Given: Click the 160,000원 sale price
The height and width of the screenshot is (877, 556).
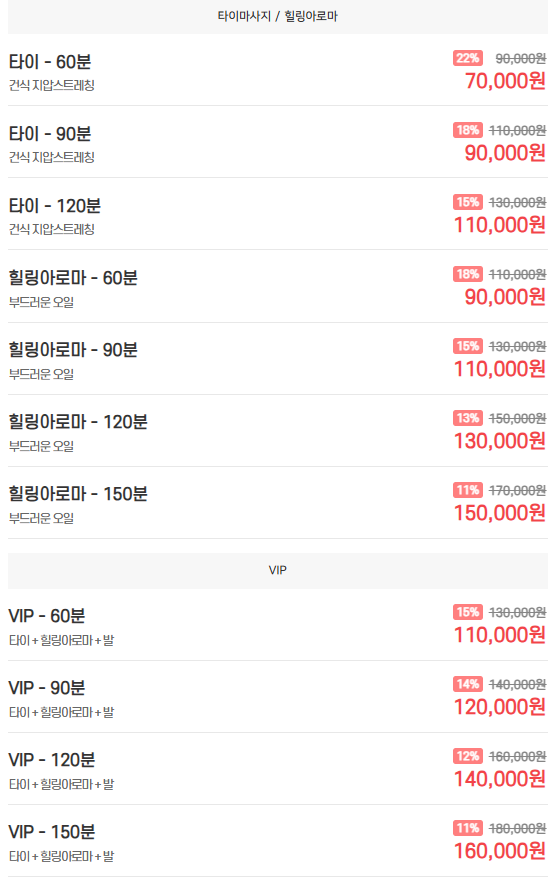Looking at the screenshot, I should click(500, 851).
